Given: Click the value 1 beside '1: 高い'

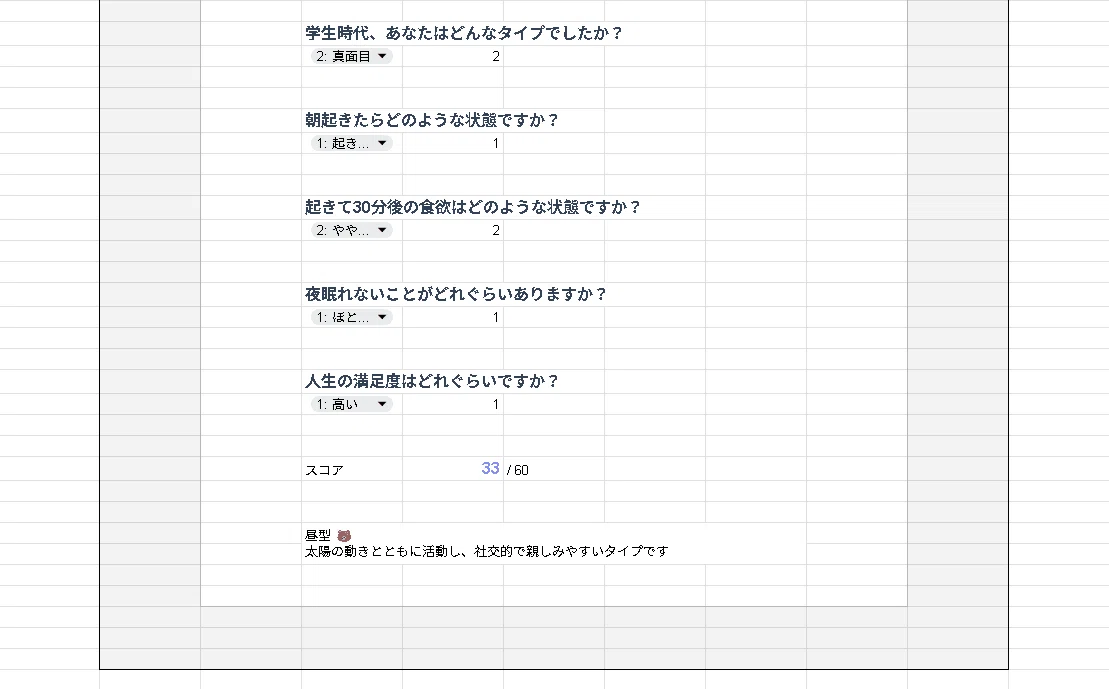Looking at the screenshot, I should tap(496, 405).
